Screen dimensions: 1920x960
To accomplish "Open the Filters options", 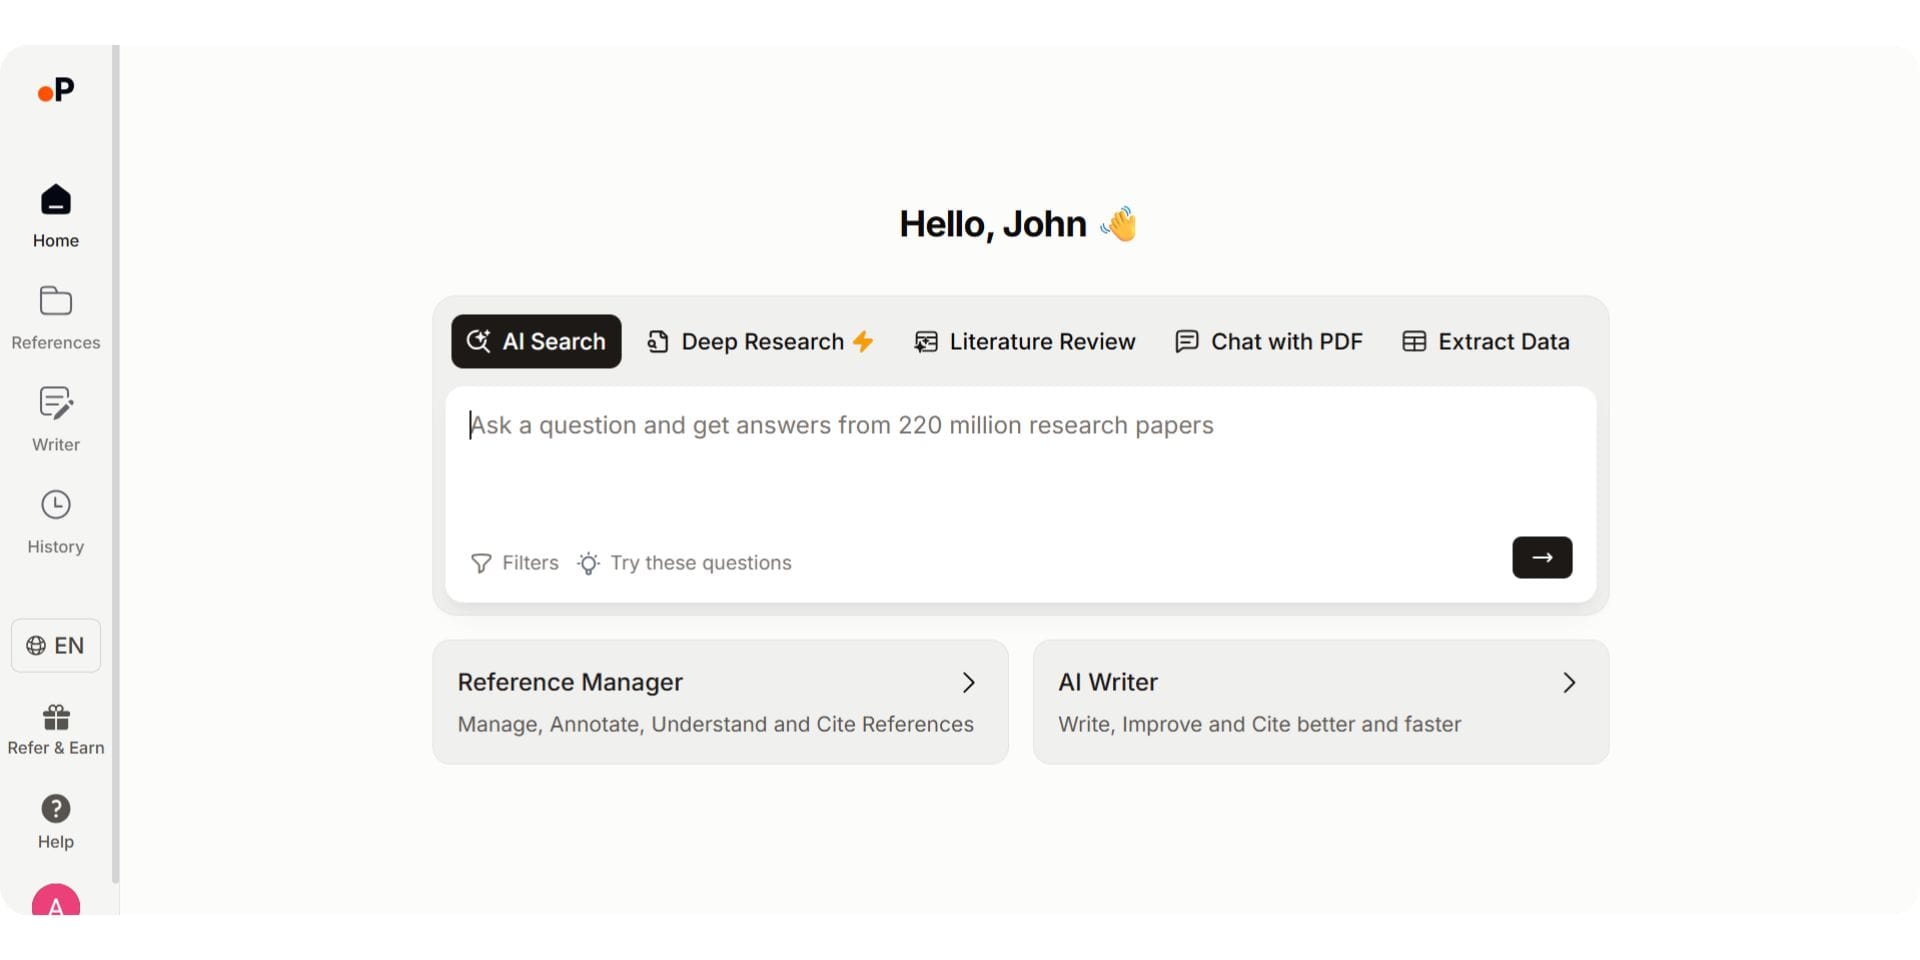I will [x=515, y=563].
